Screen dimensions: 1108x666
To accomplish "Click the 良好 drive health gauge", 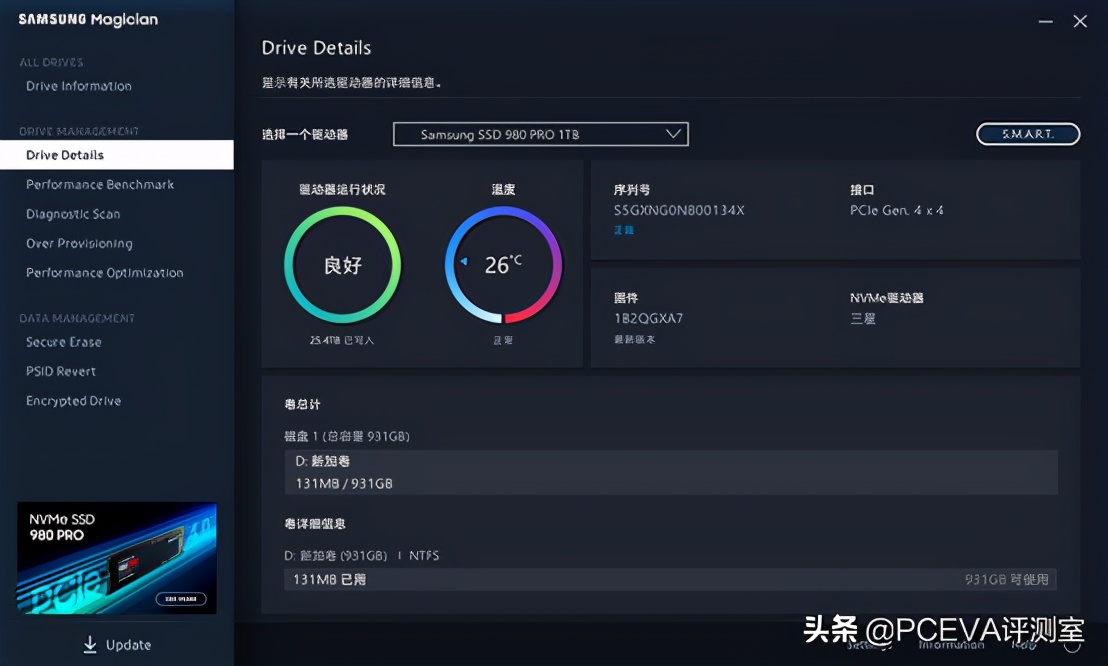I will click(x=342, y=264).
